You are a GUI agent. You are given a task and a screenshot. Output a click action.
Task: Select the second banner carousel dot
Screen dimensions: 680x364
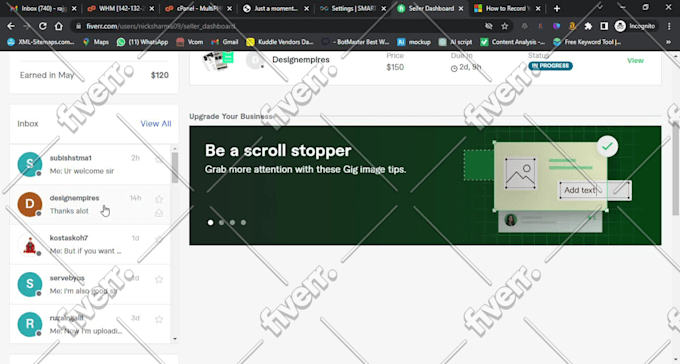[222, 223]
